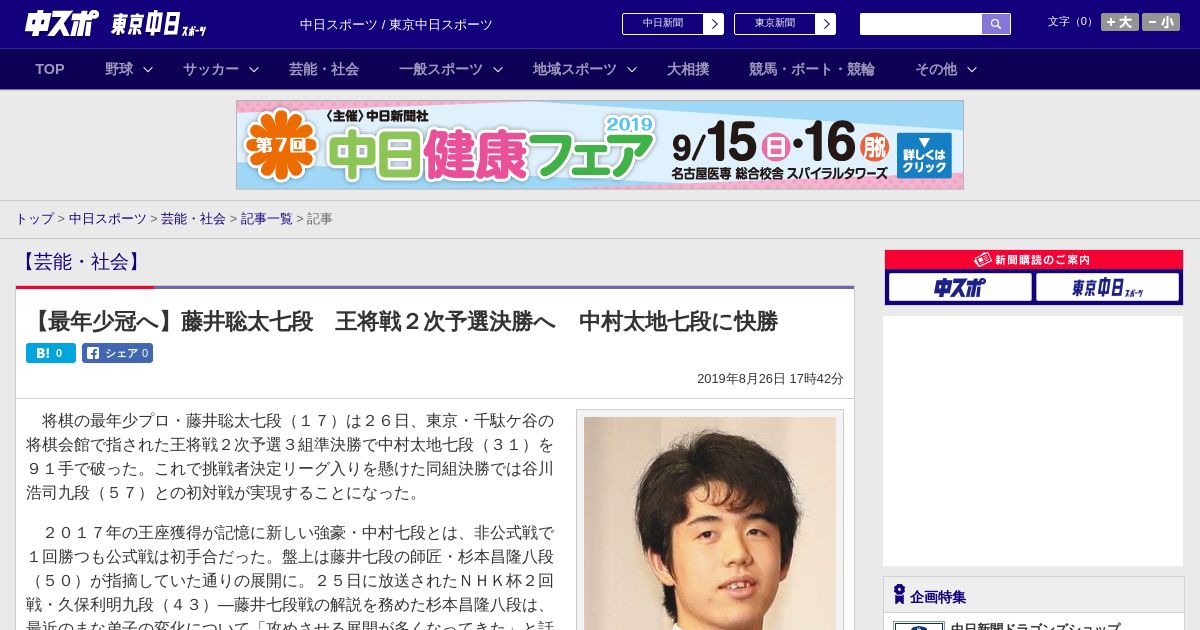The width and height of the screenshot is (1200, 630).
Task: Open 芸能・社会 in navigation bar
Action: pos(324,69)
